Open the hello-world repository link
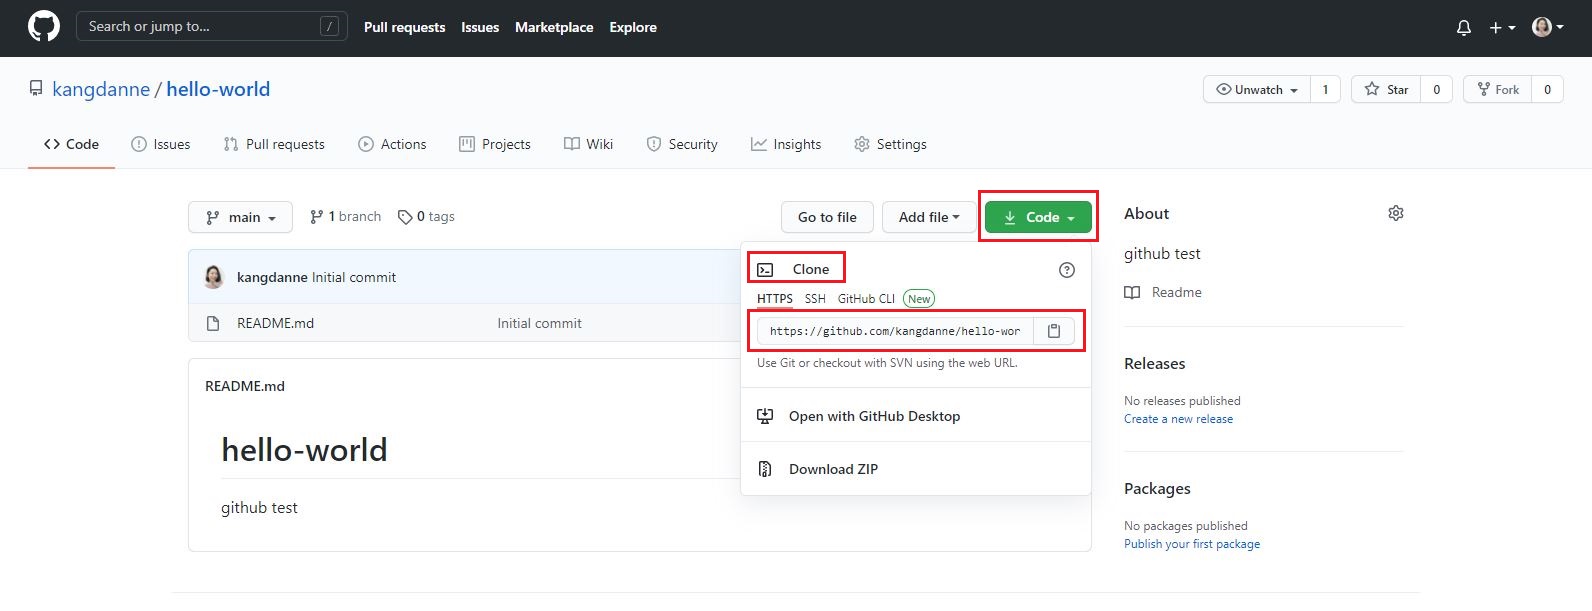This screenshot has height=611, width=1592. tap(218, 89)
